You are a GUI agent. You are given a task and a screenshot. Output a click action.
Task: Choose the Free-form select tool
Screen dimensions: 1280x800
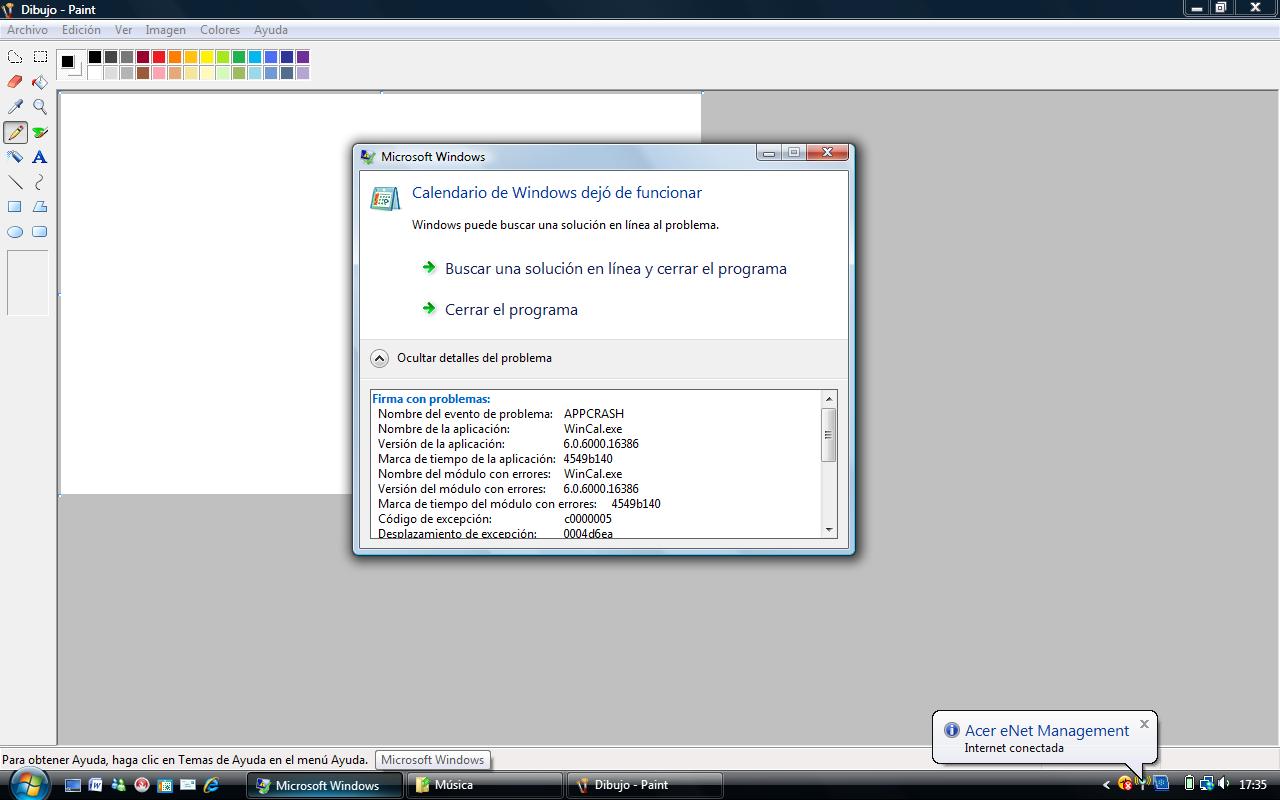(x=15, y=57)
